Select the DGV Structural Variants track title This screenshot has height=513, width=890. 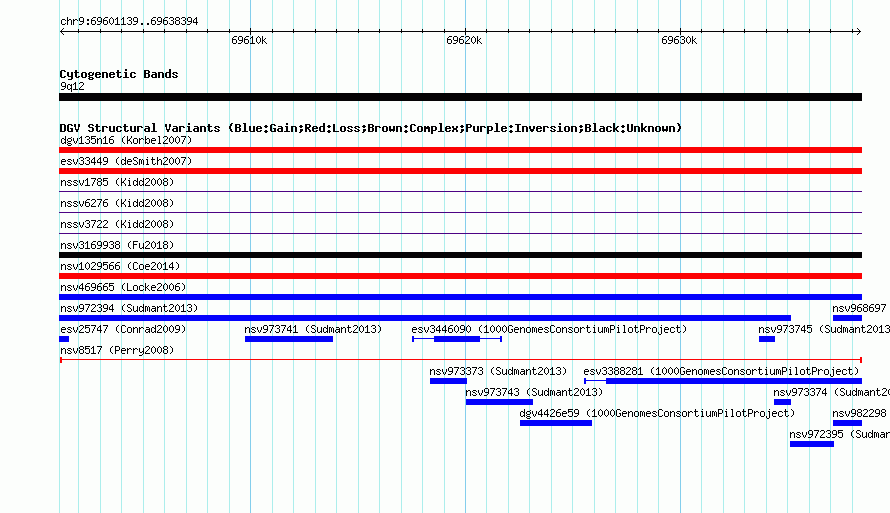pos(371,128)
